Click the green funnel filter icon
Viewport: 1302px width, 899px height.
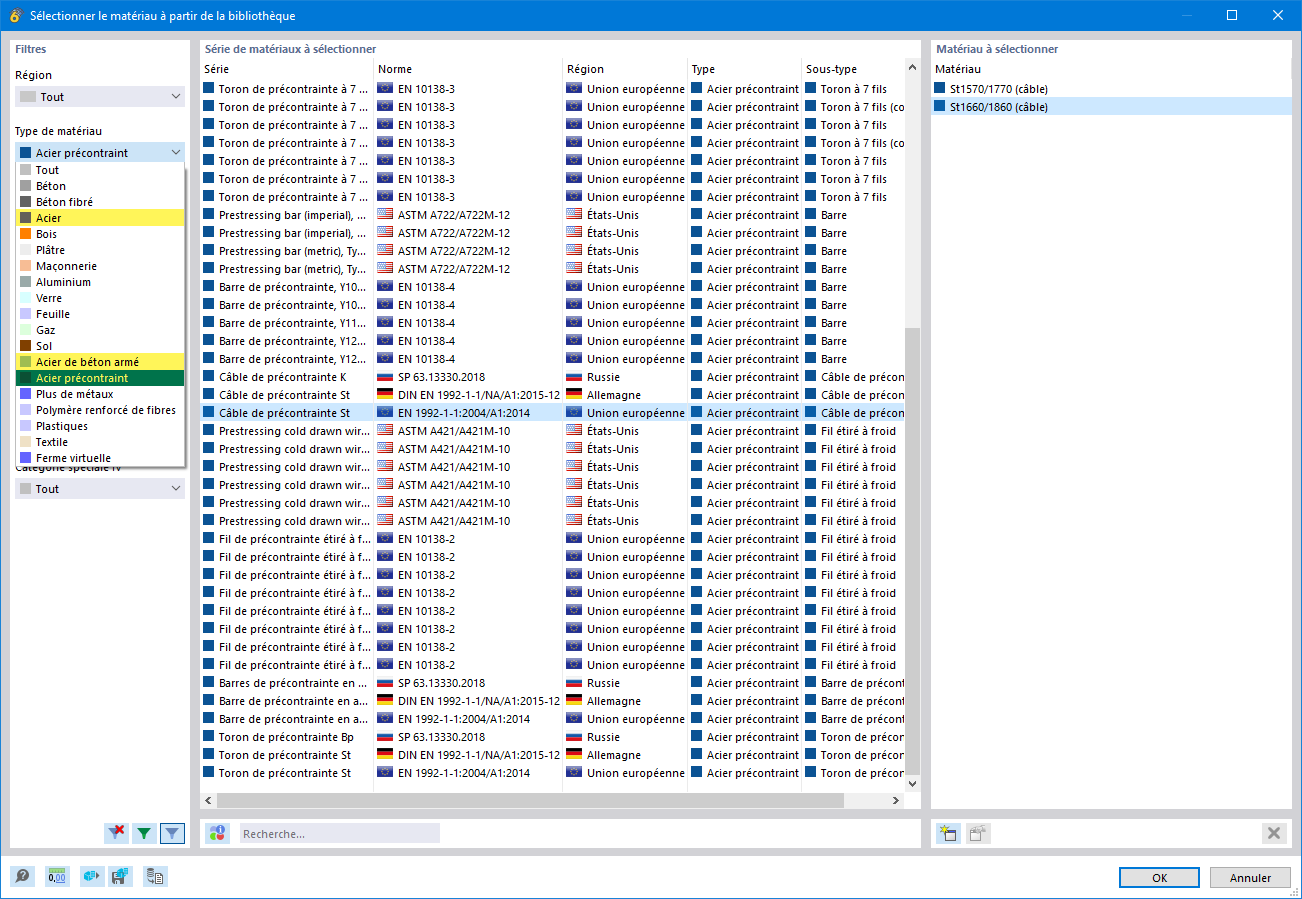144,832
